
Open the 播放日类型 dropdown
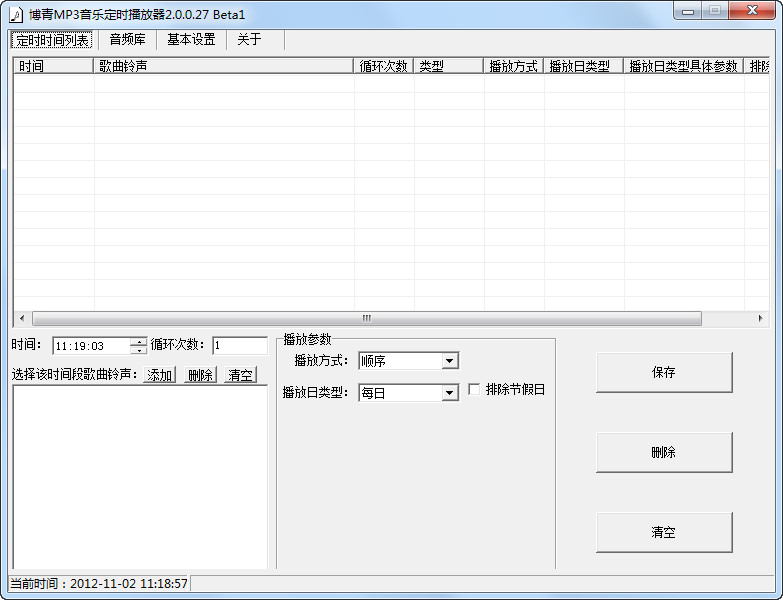408,393
